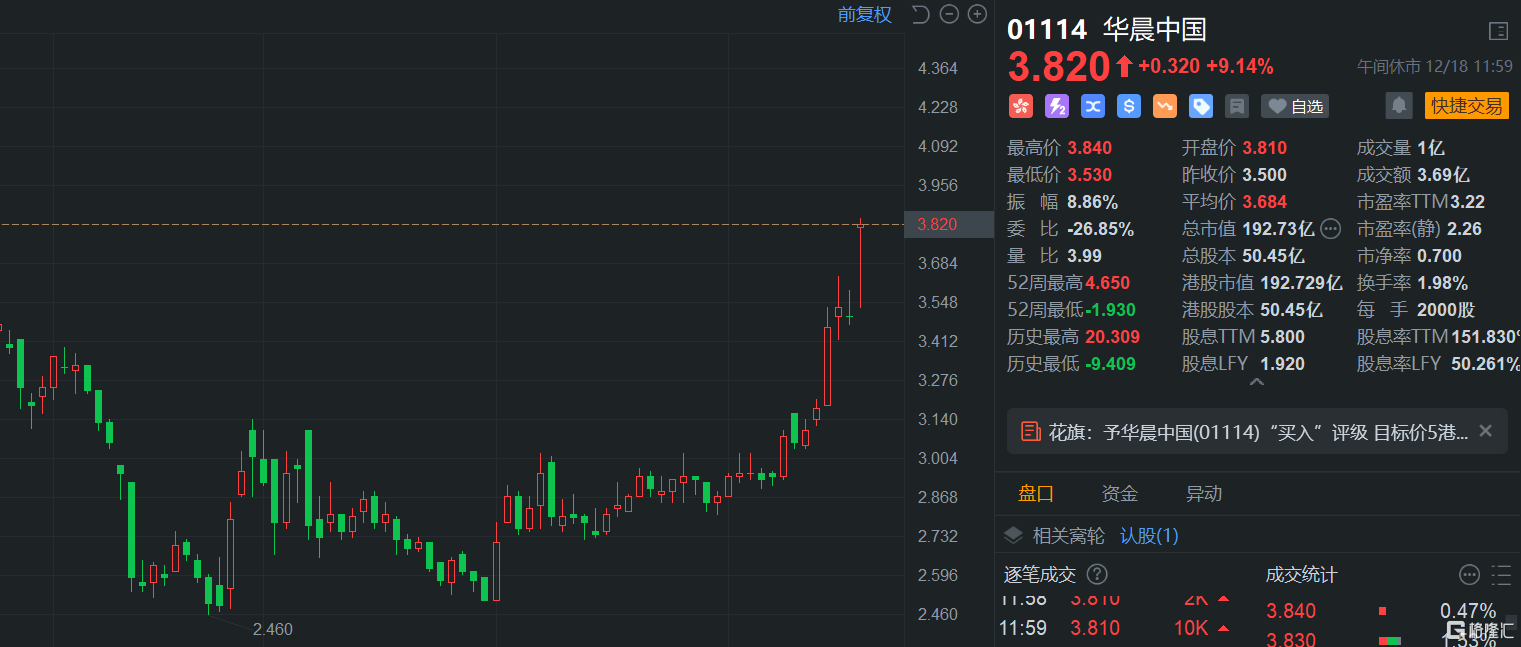Click the blue price tag icon
This screenshot has width=1521, height=647.
coord(1201,106)
